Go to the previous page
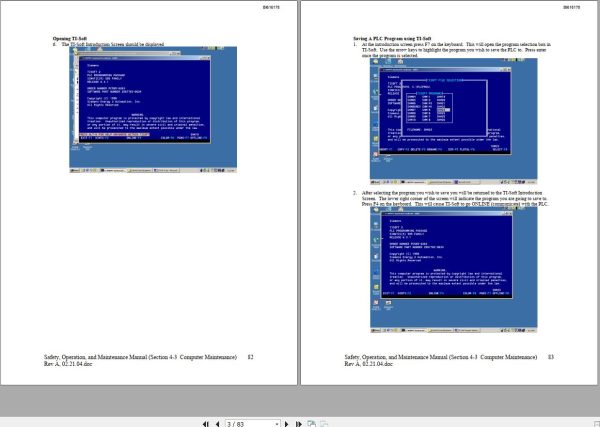Viewport: 600px width, 427px height. (x=217, y=424)
